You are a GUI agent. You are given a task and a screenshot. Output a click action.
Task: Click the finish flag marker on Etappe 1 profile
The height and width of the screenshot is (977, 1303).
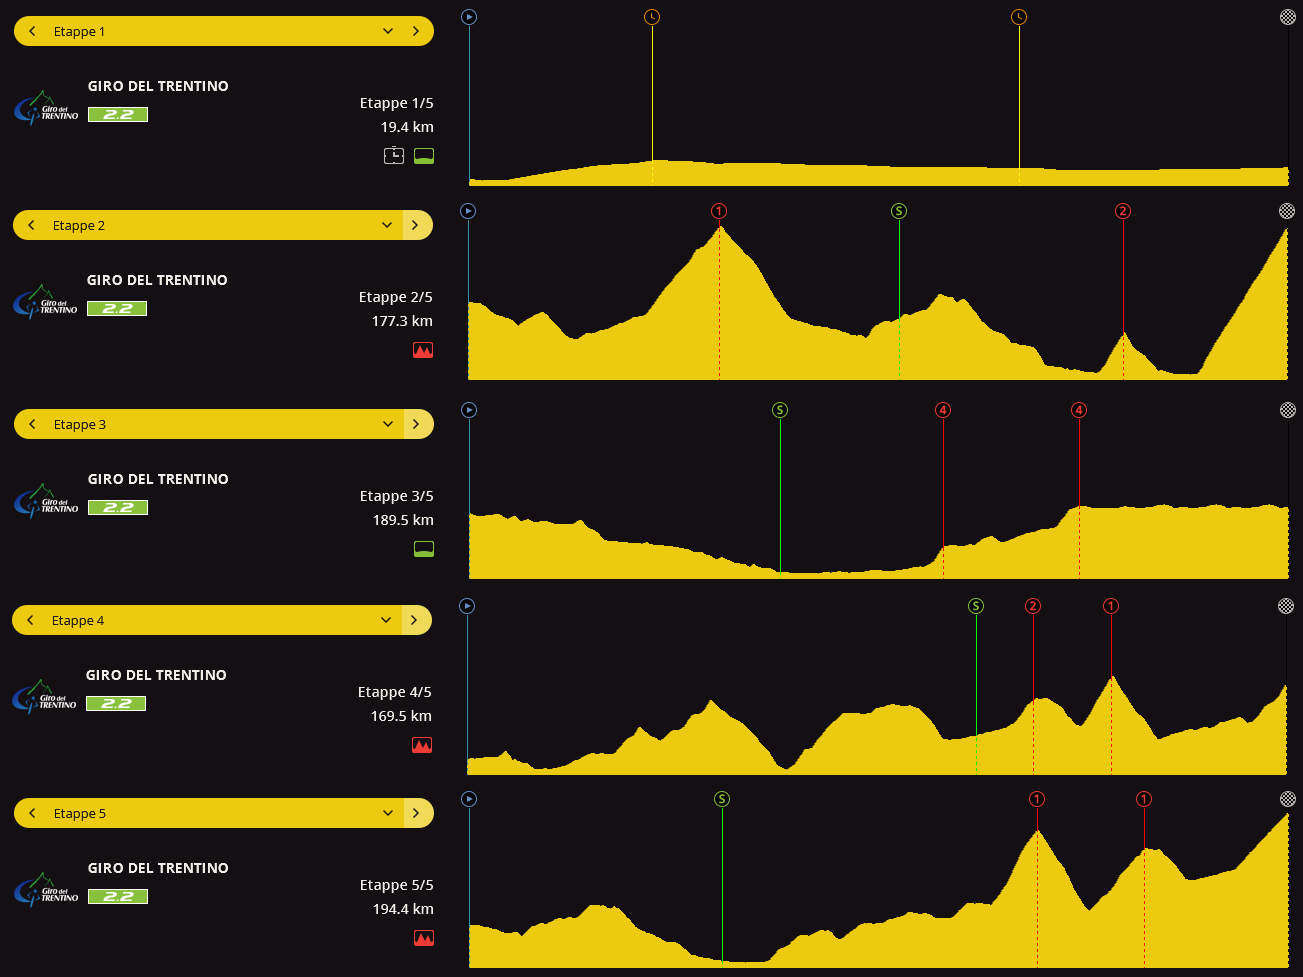pyautogui.click(x=1288, y=17)
